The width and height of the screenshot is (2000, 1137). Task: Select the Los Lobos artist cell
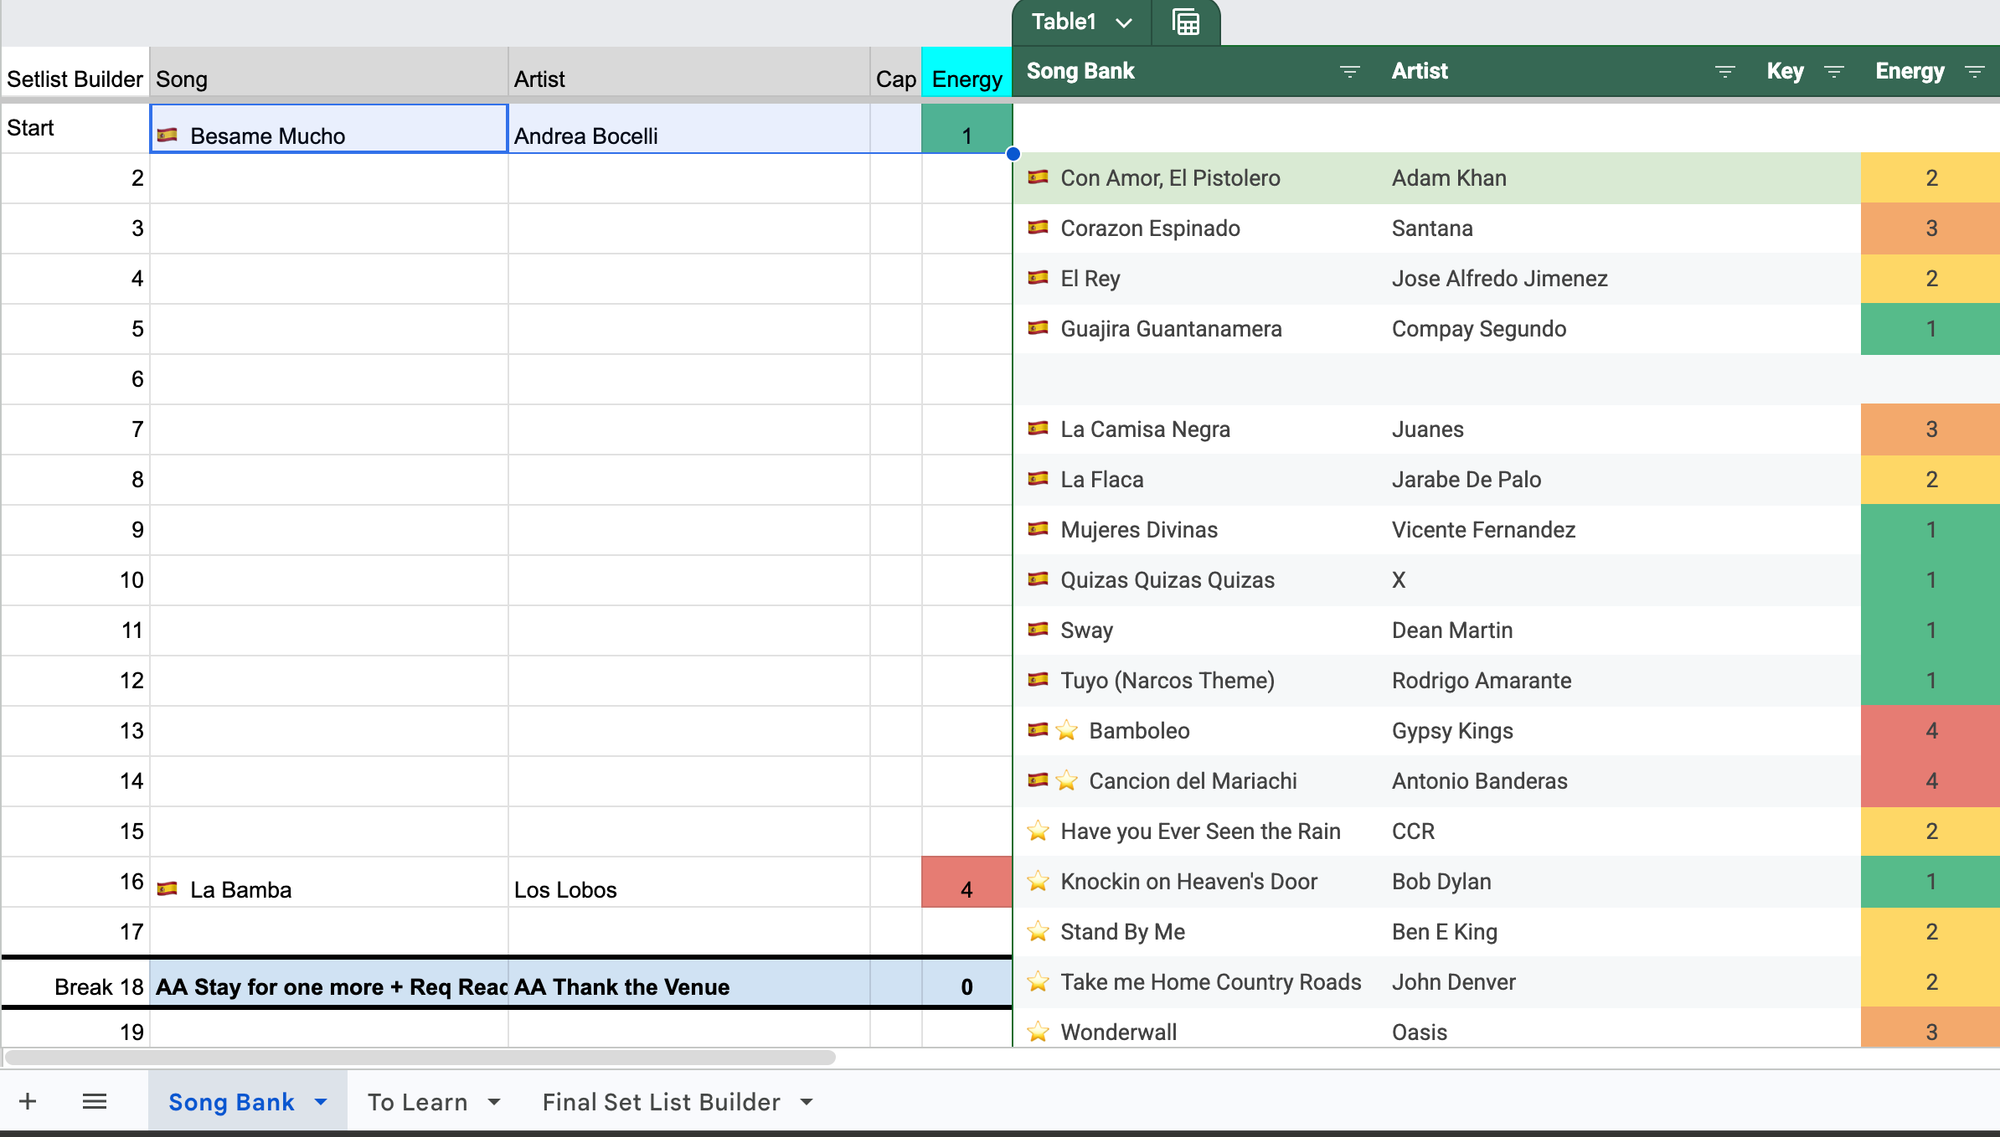pos(689,882)
